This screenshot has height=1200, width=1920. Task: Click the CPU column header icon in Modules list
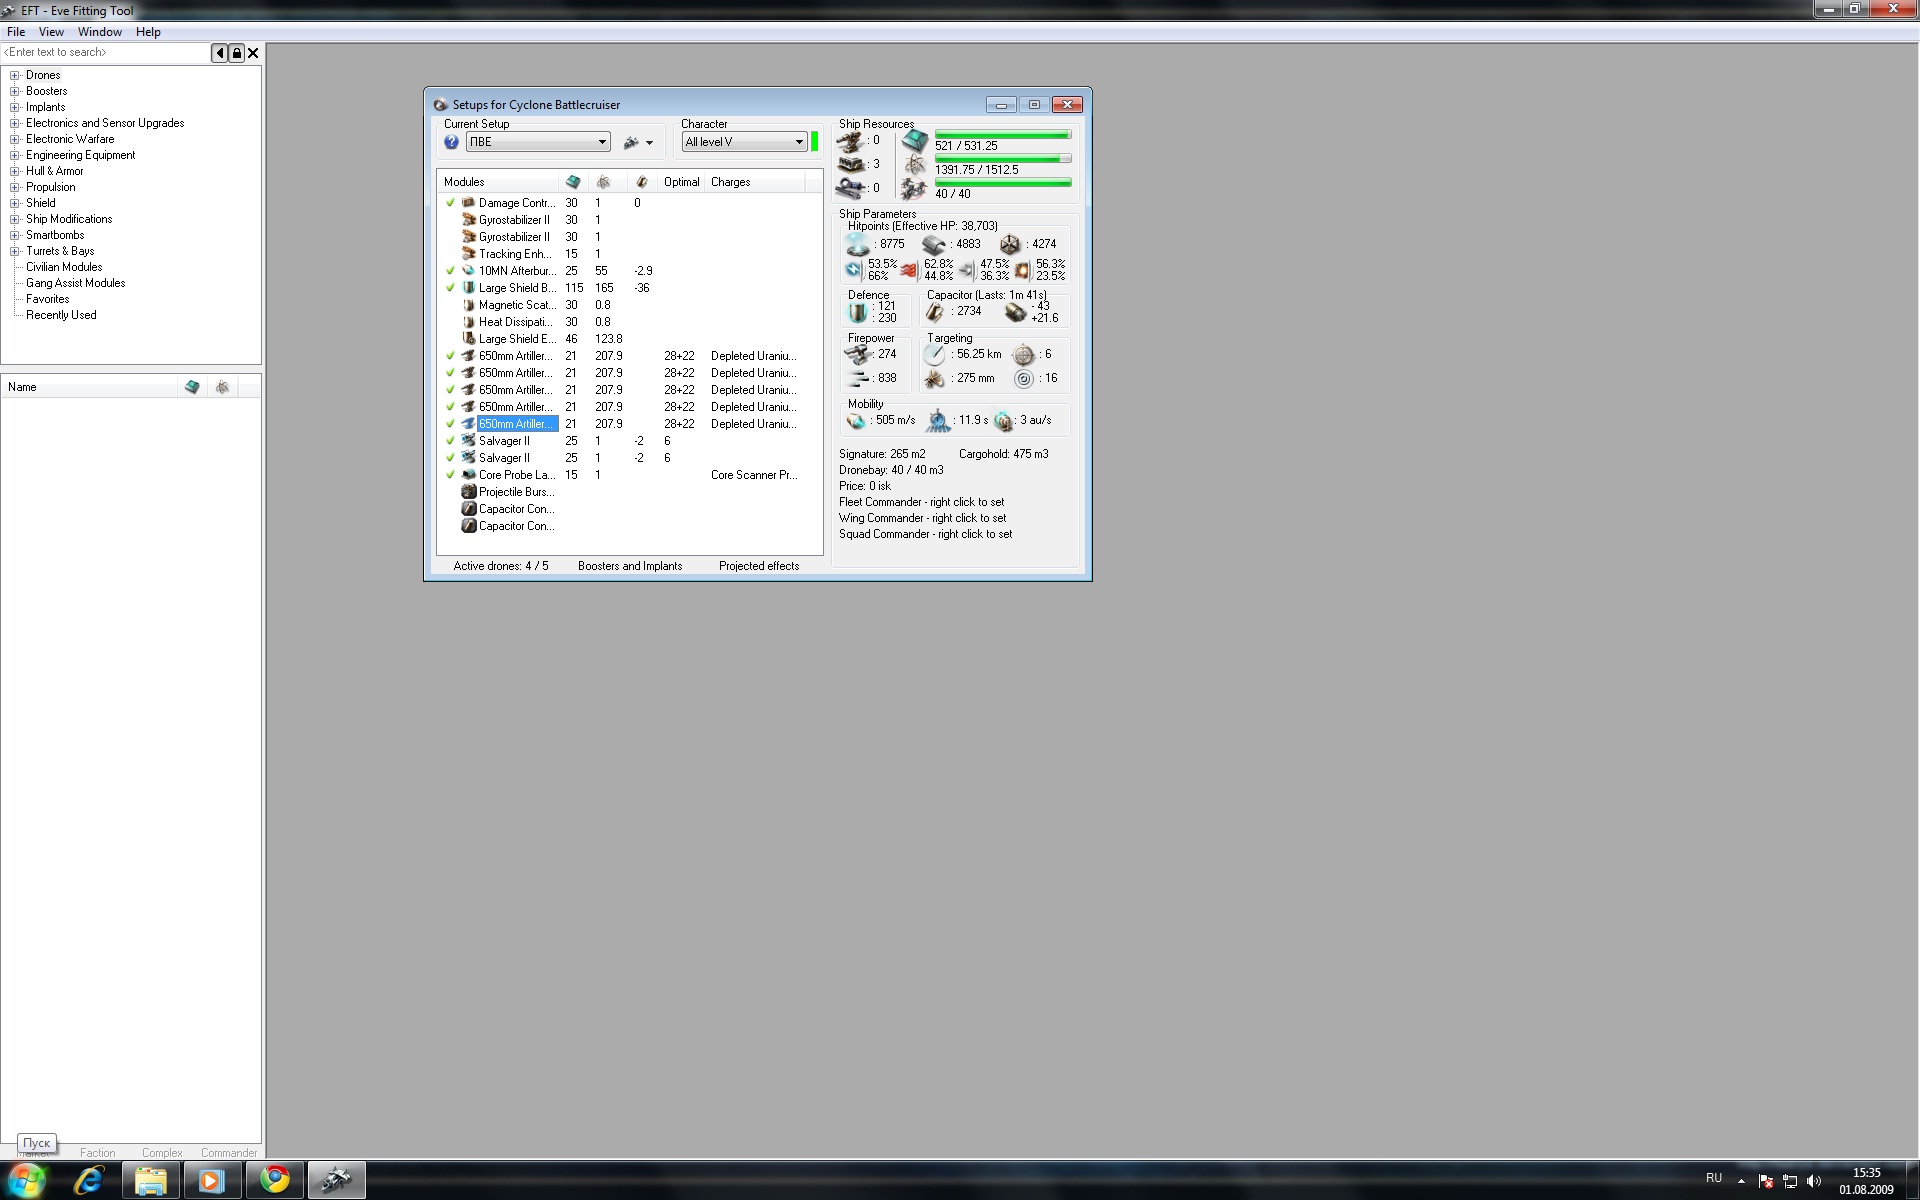573,182
